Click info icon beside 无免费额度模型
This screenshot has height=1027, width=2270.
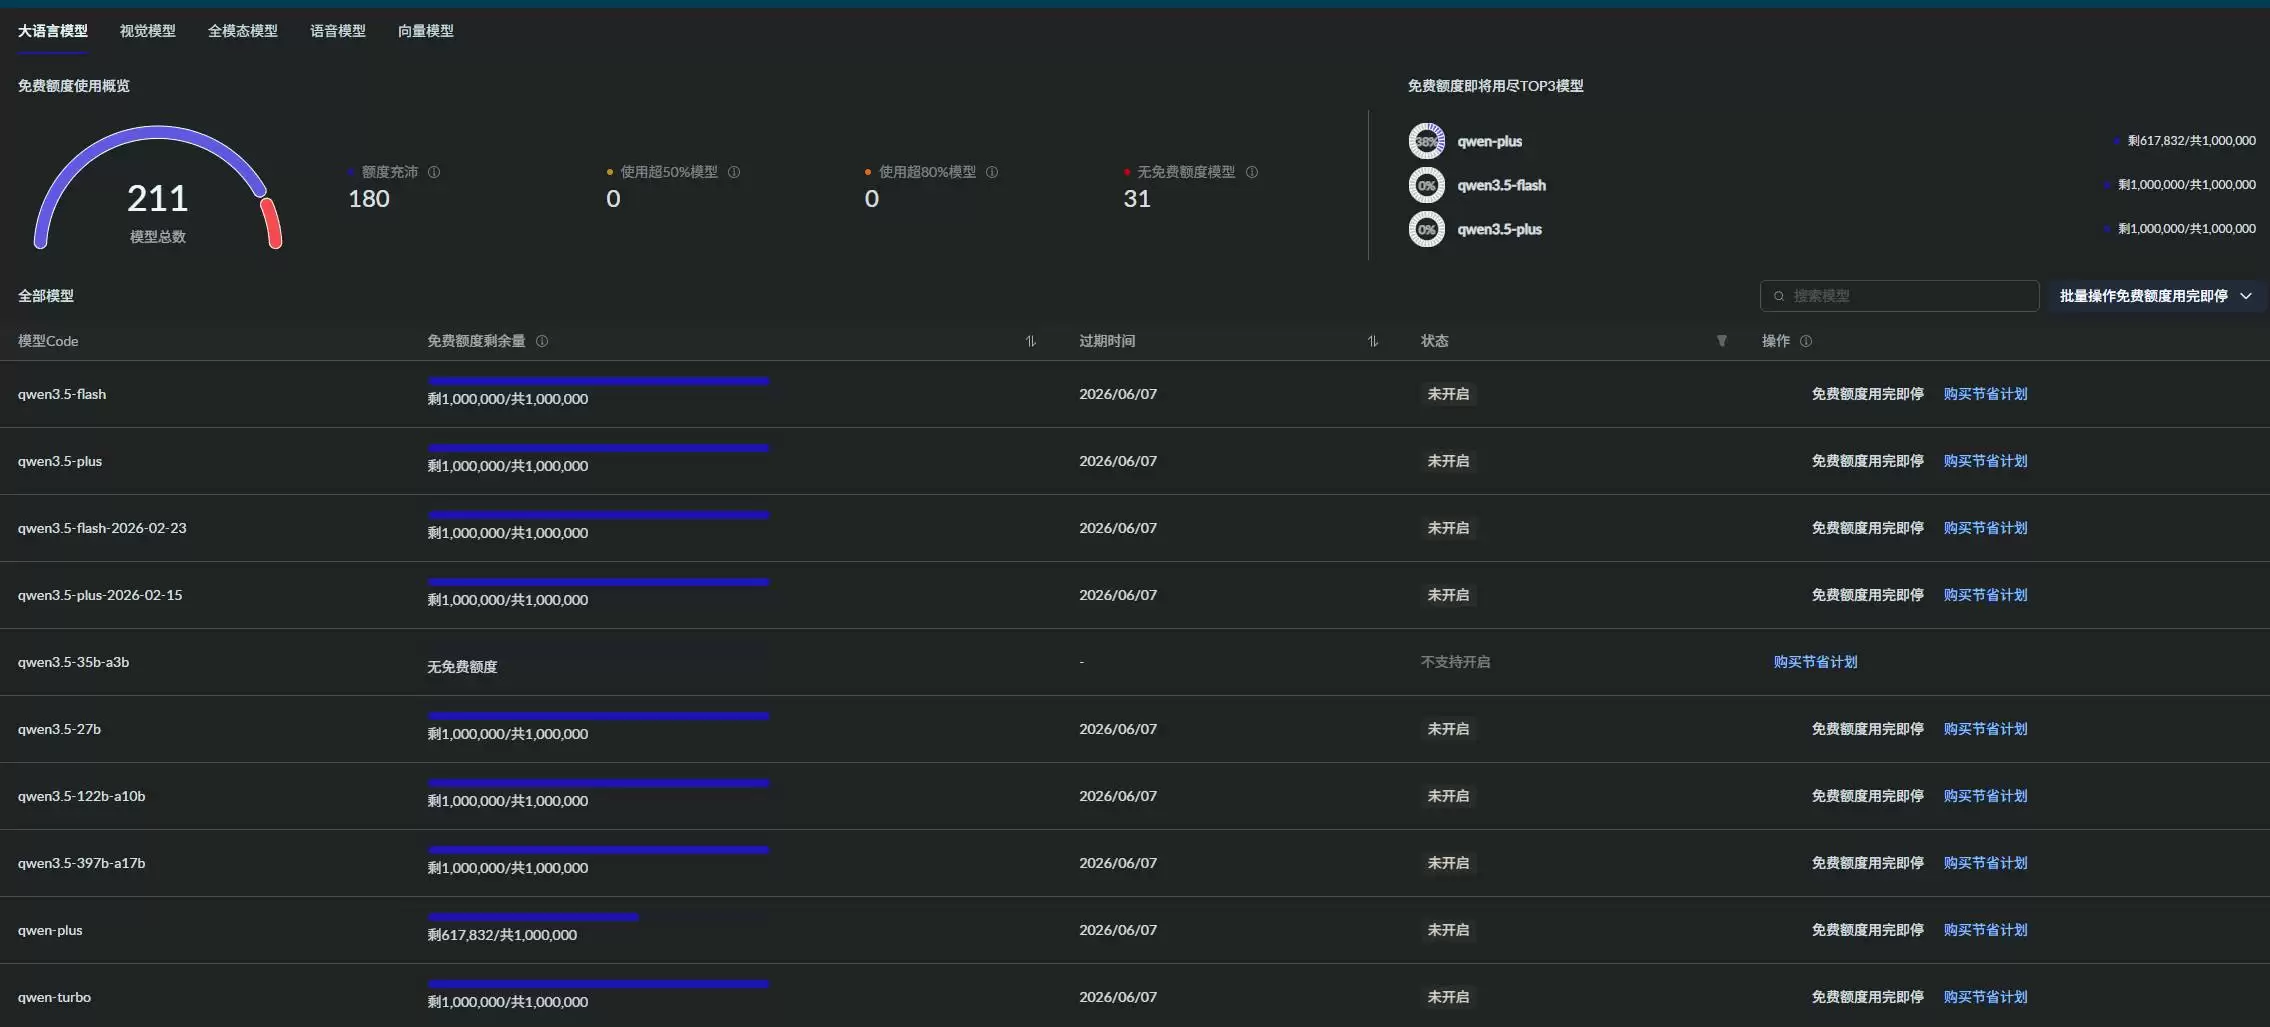click(x=1252, y=172)
